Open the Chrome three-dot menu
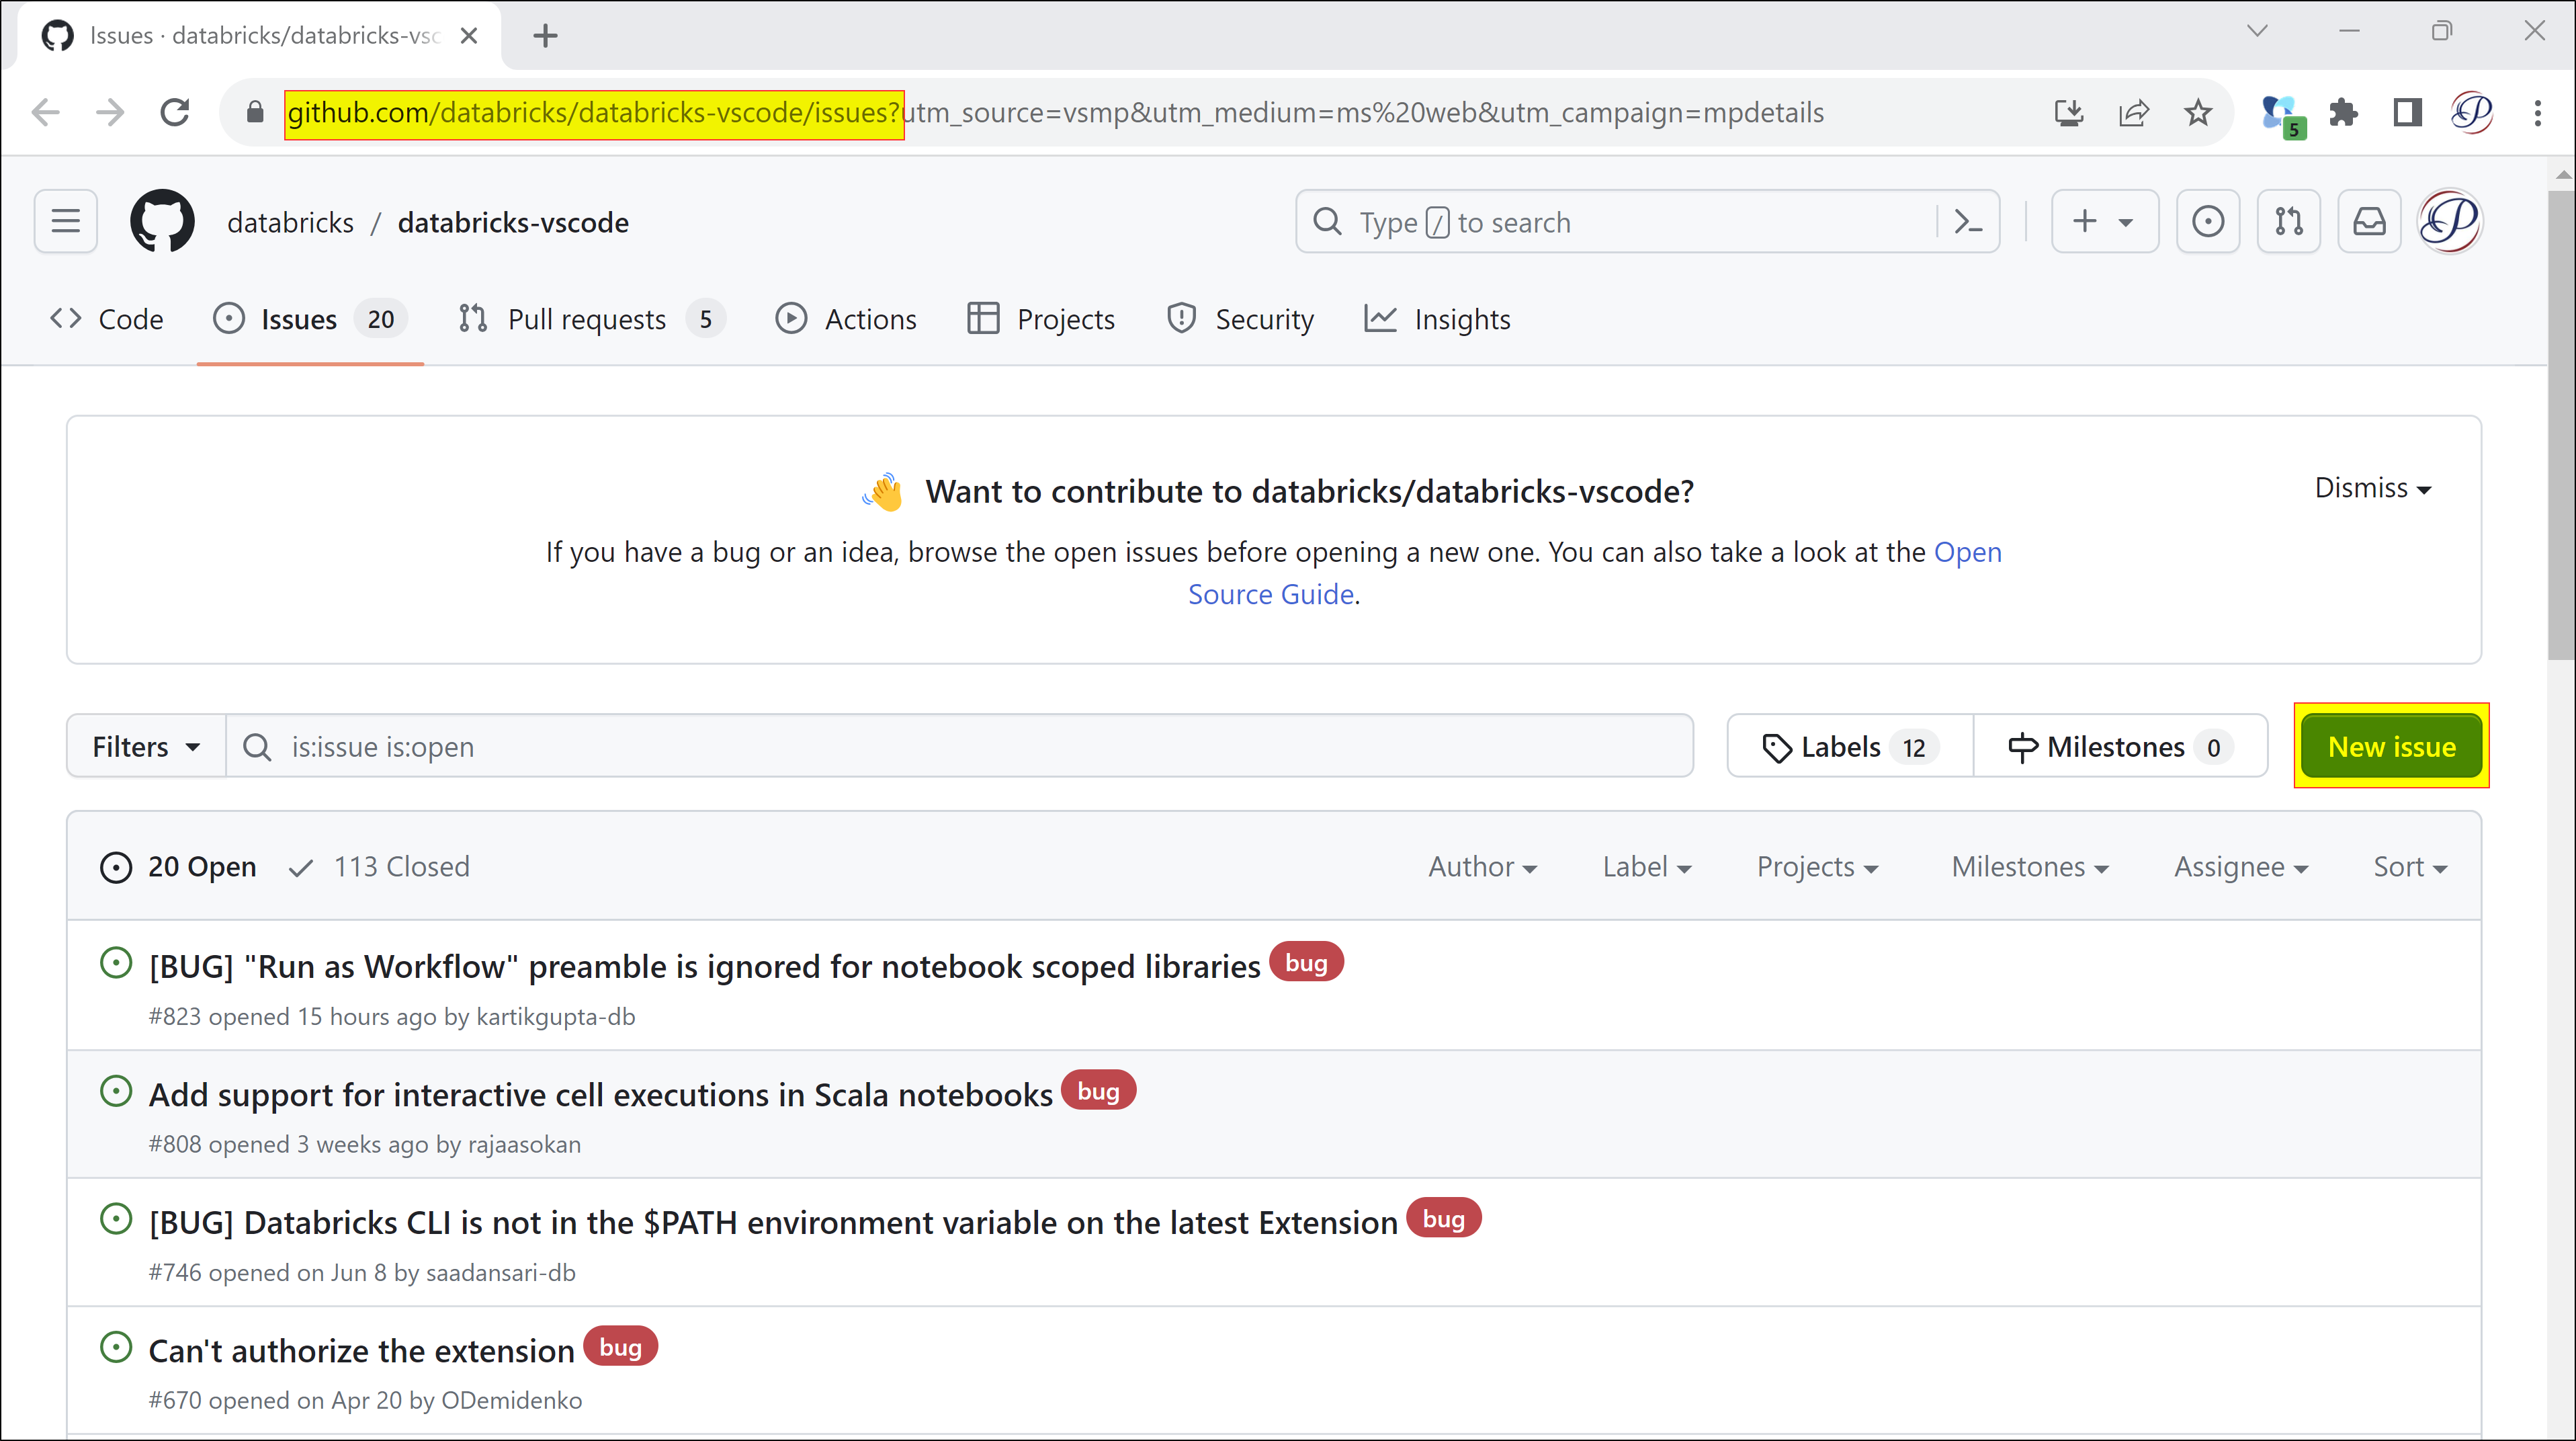This screenshot has height=1441, width=2576. click(2537, 112)
